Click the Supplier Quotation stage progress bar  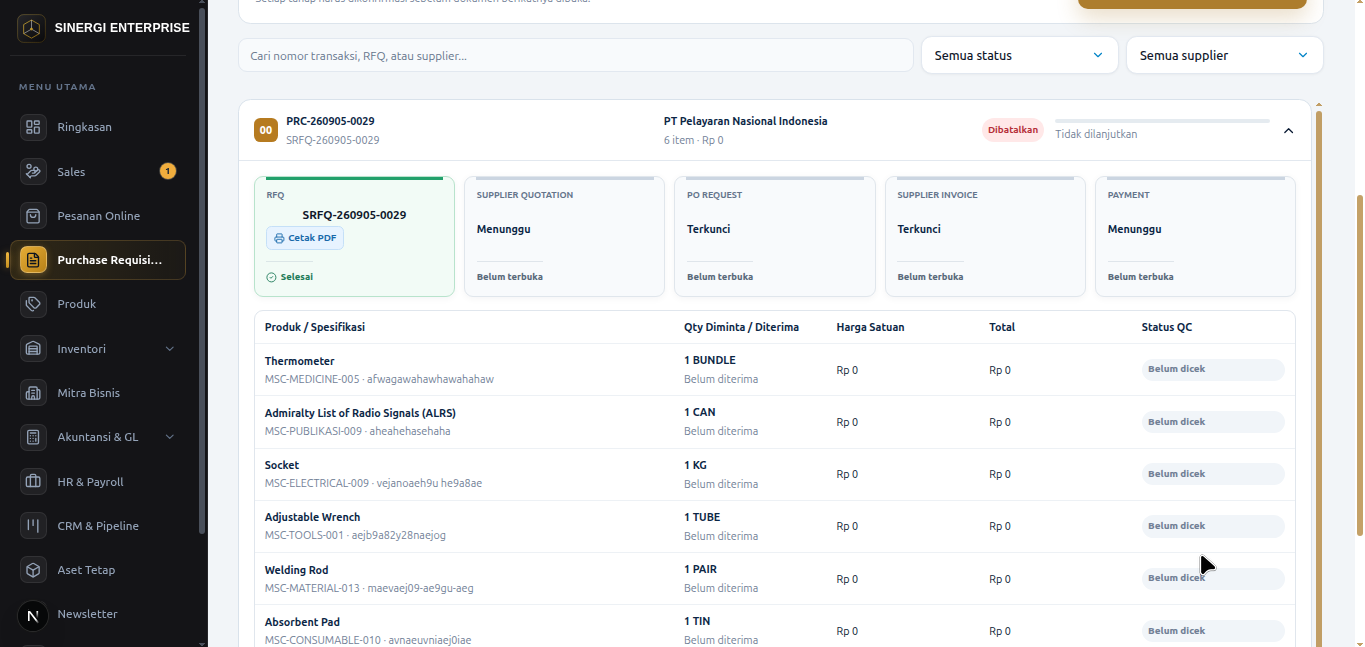[x=565, y=178]
